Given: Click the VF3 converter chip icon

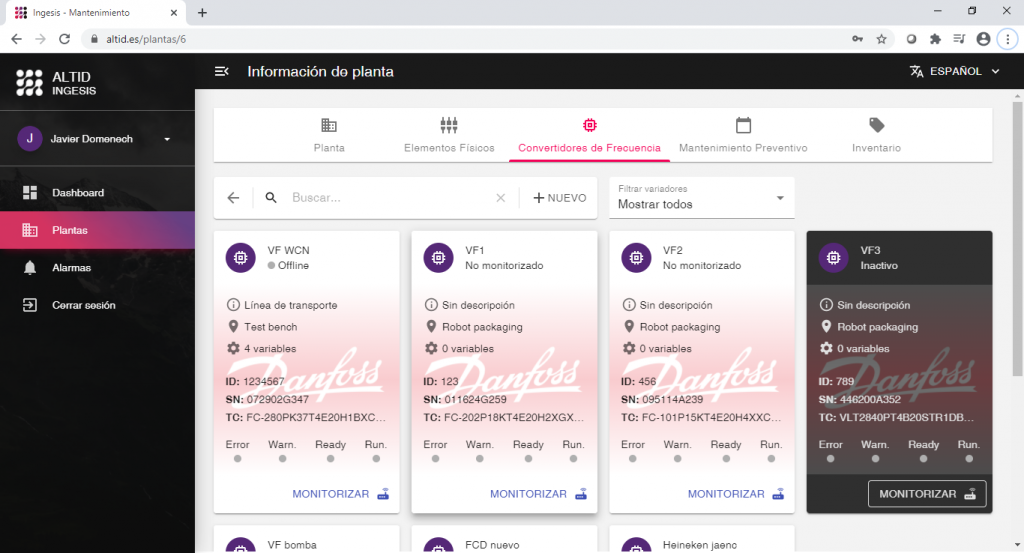Looking at the screenshot, I should point(833,257).
